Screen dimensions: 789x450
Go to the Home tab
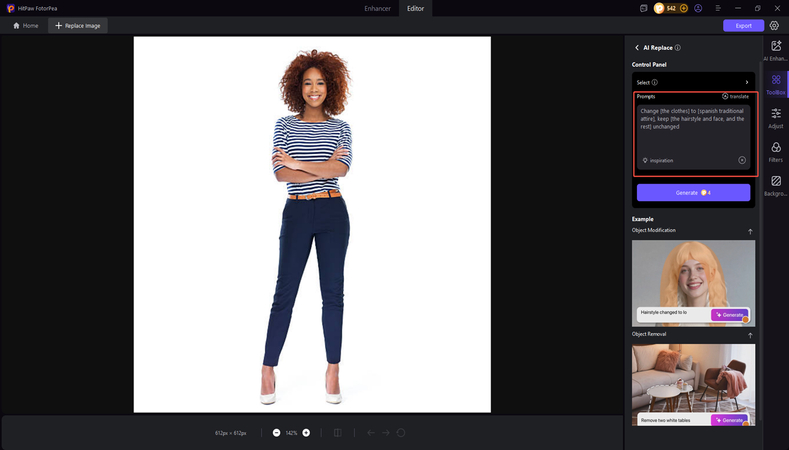(25, 25)
